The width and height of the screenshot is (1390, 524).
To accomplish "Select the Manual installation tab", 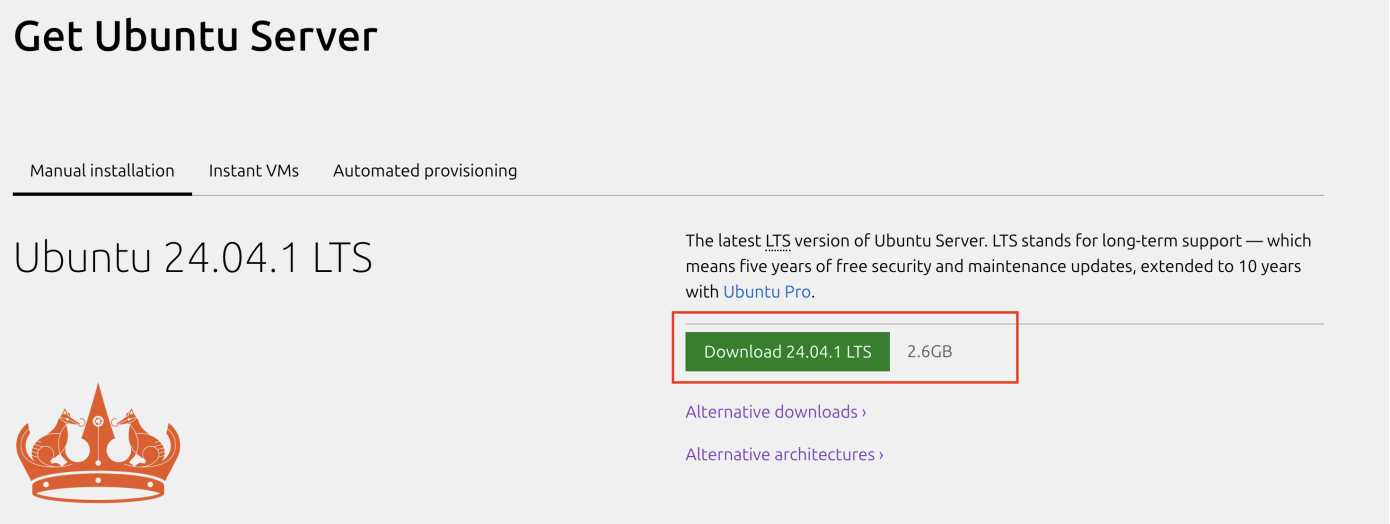I will [102, 171].
